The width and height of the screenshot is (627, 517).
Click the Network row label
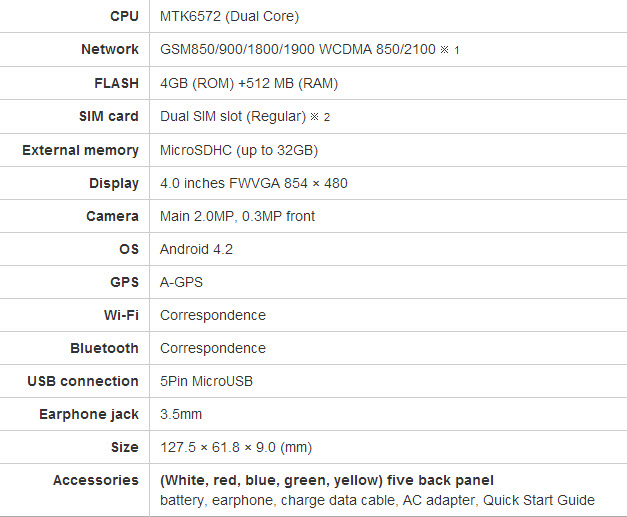pos(110,49)
